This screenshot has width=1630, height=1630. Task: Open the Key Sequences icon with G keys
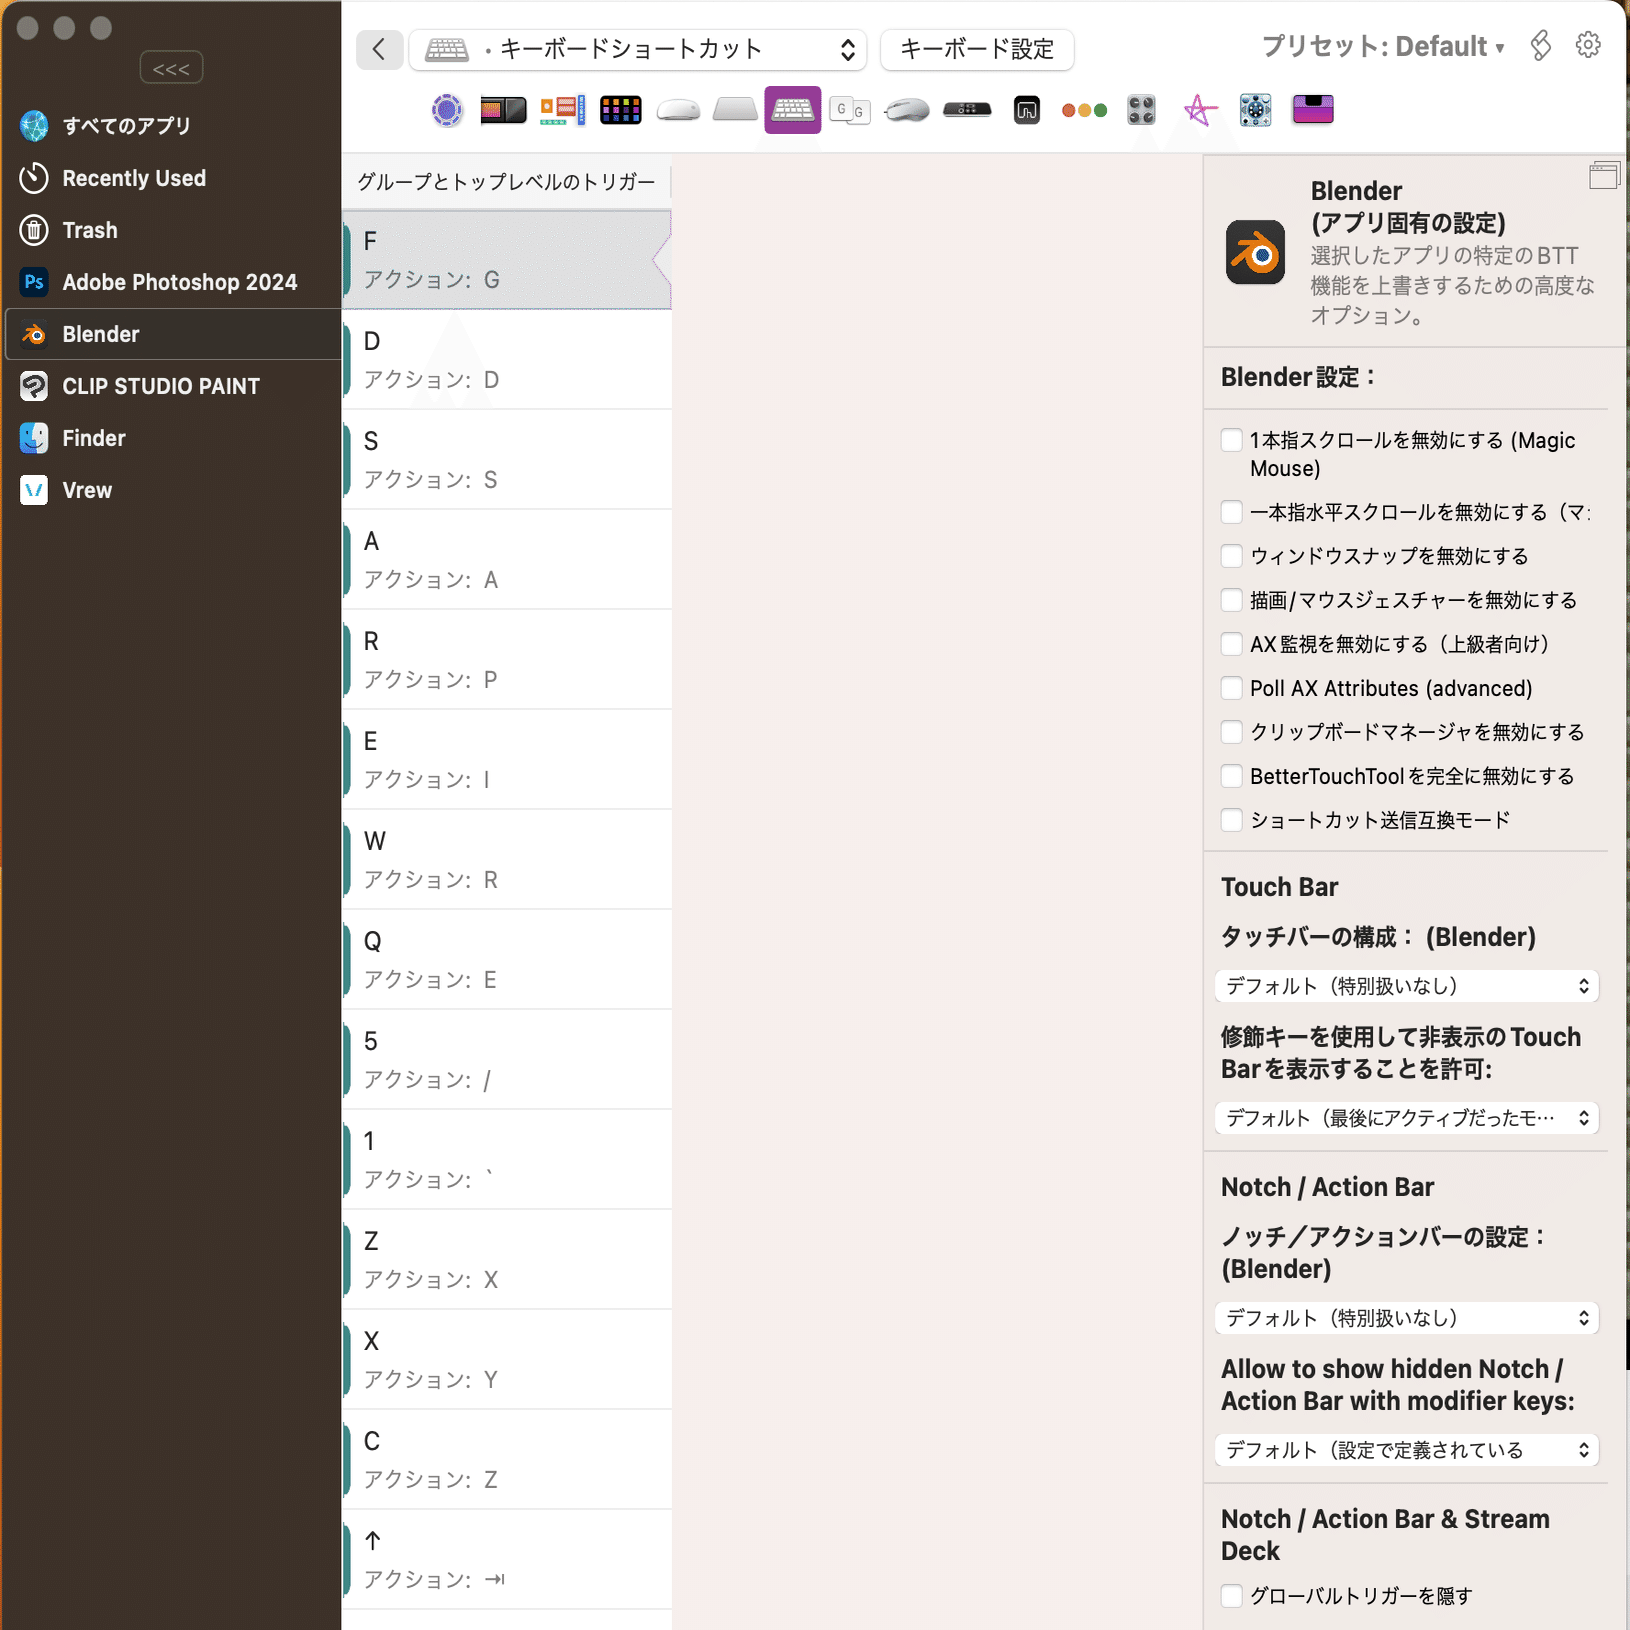coord(850,110)
